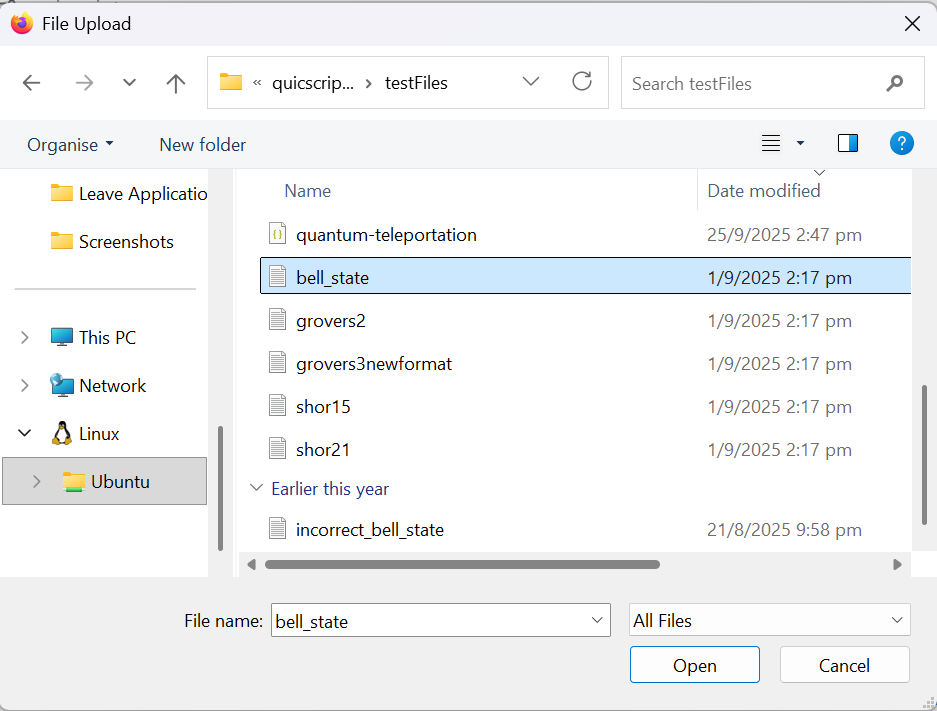Click New folder in the toolbar

coord(202,145)
